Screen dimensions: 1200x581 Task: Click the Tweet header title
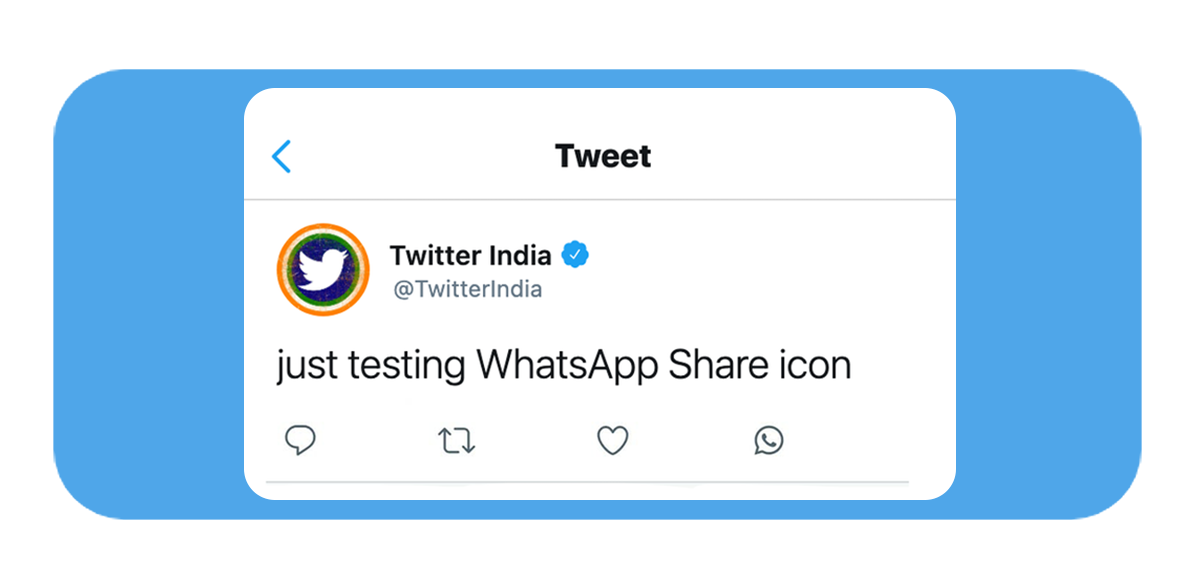point(603,157)
